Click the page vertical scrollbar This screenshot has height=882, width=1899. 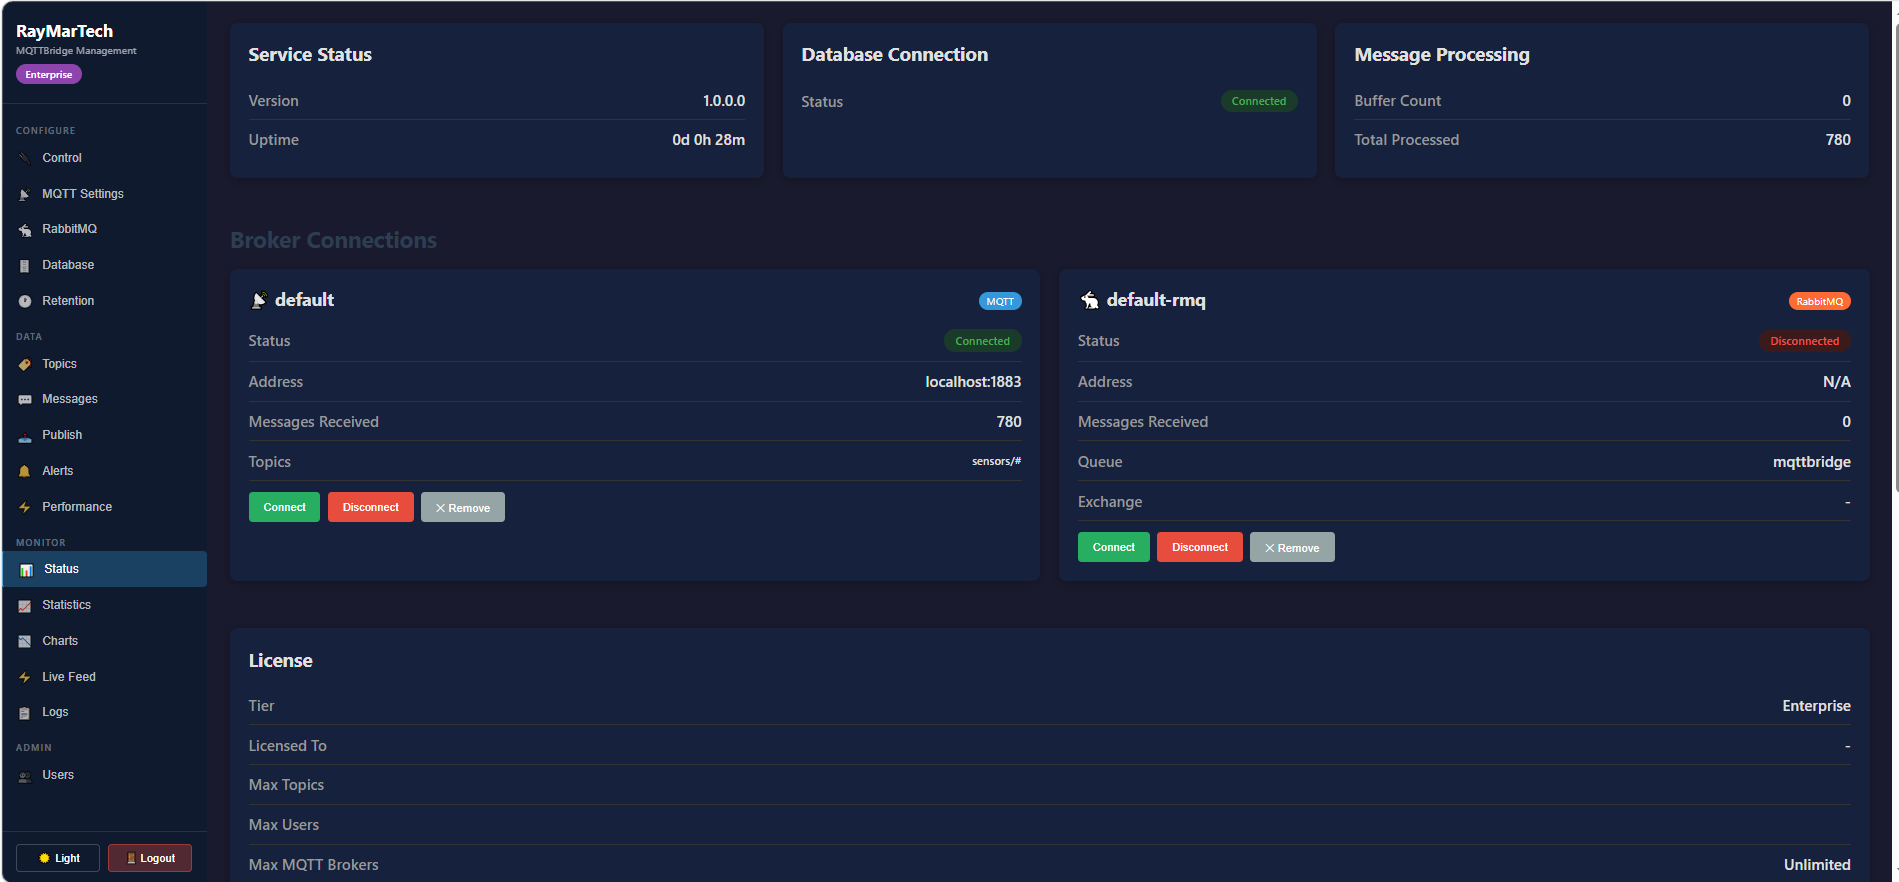[1895, 260]
